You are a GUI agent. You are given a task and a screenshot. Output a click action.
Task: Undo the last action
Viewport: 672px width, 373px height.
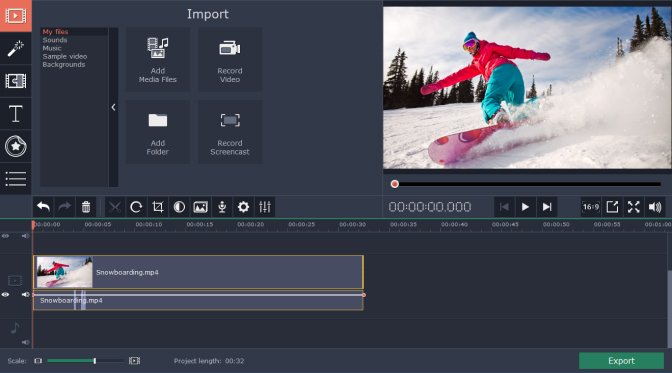coord(43,207)
